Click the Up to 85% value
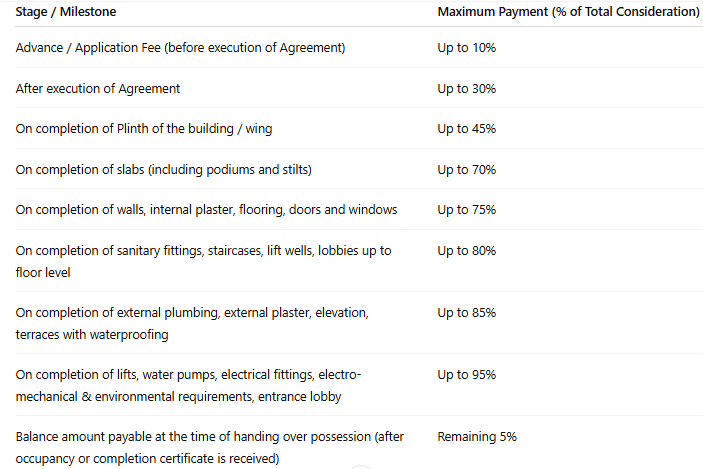This screenshot has height=469, width=703. coord(466,313)
